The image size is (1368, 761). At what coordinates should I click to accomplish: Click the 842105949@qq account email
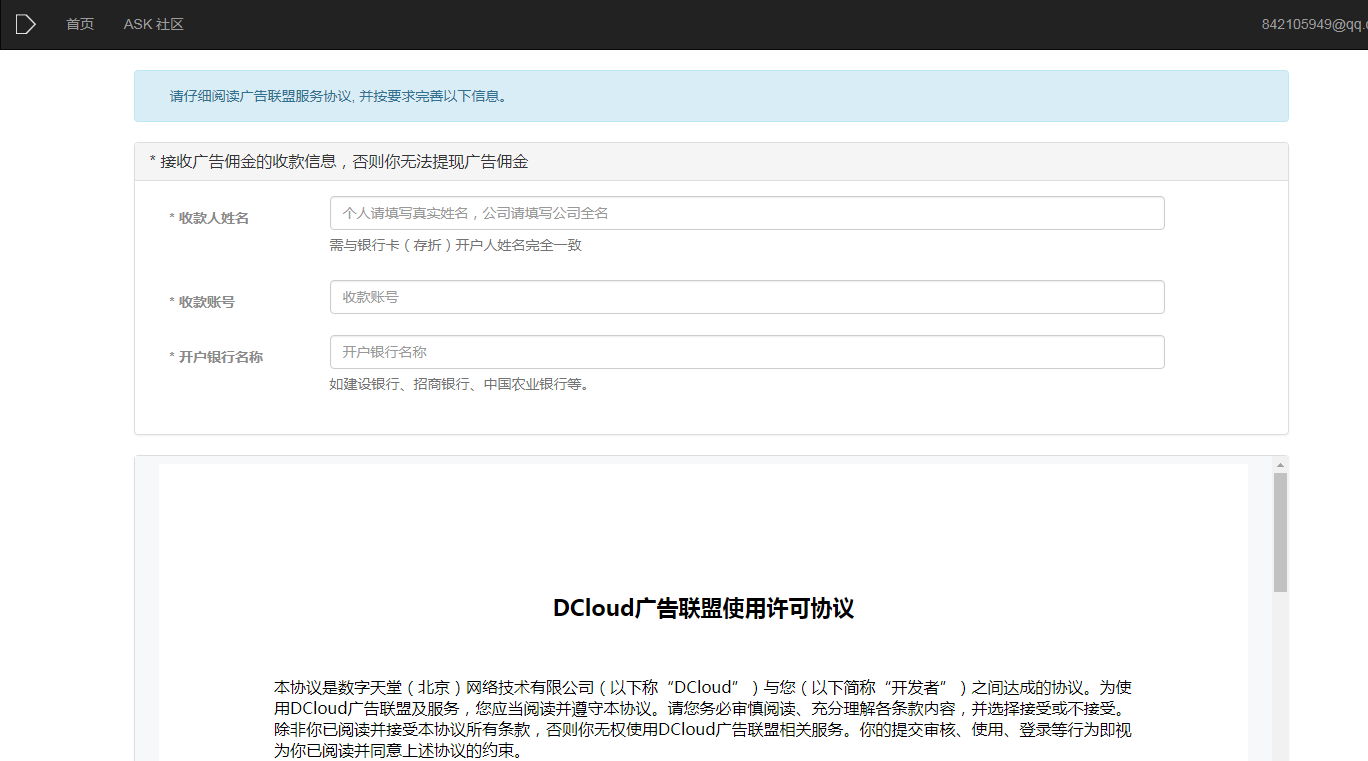point(1314,24)
